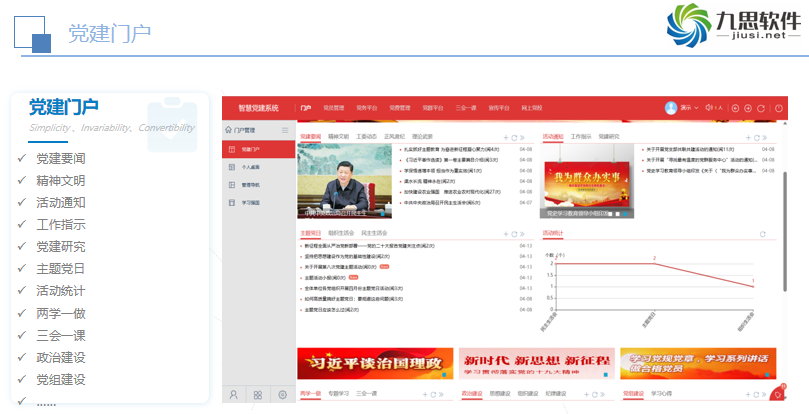Image resolution: width=809 pixels, height=414 pixels.
Task: Click the user profile icon in sidebar footer
Action: pos(233,395)
